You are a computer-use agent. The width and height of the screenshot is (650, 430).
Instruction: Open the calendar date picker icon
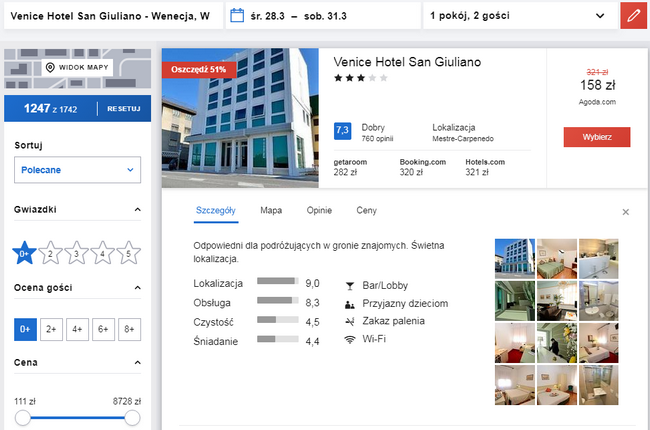[x=237, y=16]
